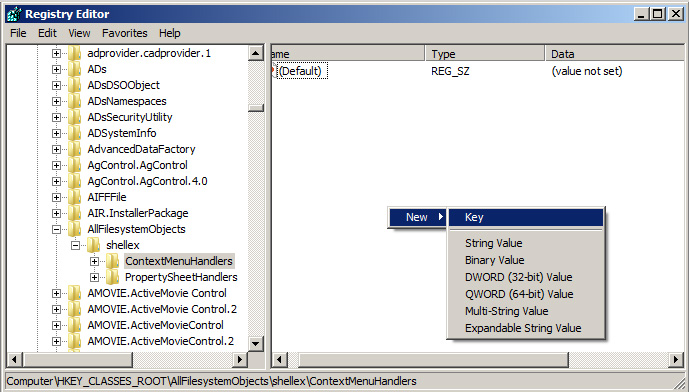Select the ADsNamespaces key label

(x=127, y=101)
